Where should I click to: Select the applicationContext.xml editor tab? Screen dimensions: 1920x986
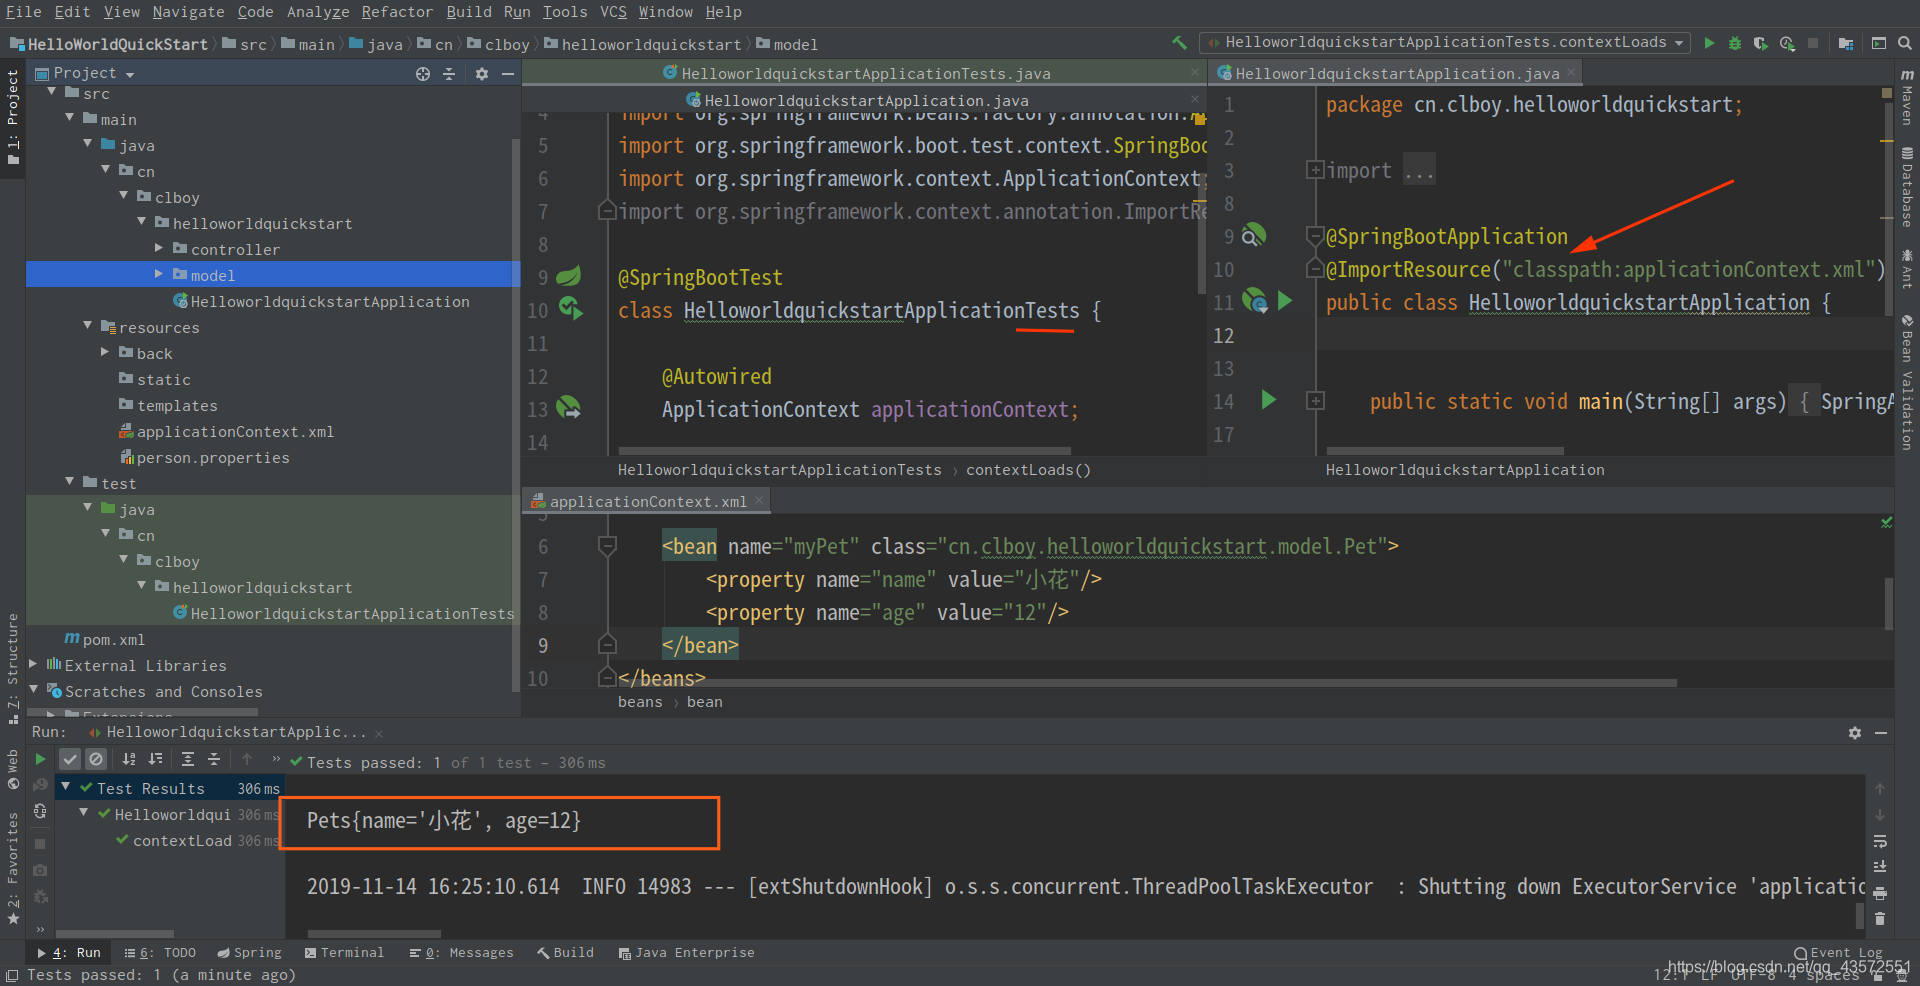(647, 502)
